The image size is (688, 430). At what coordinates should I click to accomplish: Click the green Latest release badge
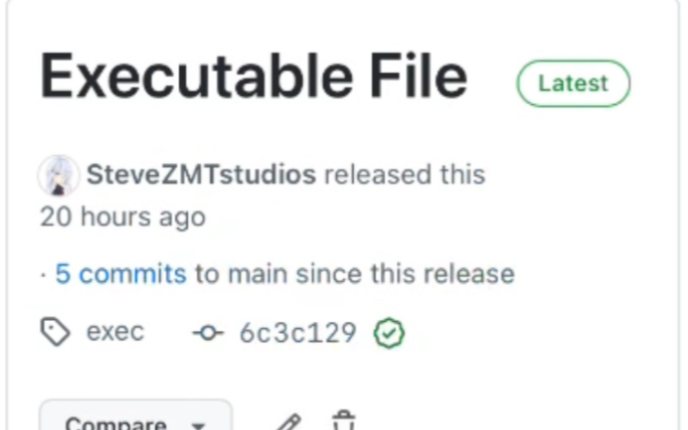pos(573,83)
